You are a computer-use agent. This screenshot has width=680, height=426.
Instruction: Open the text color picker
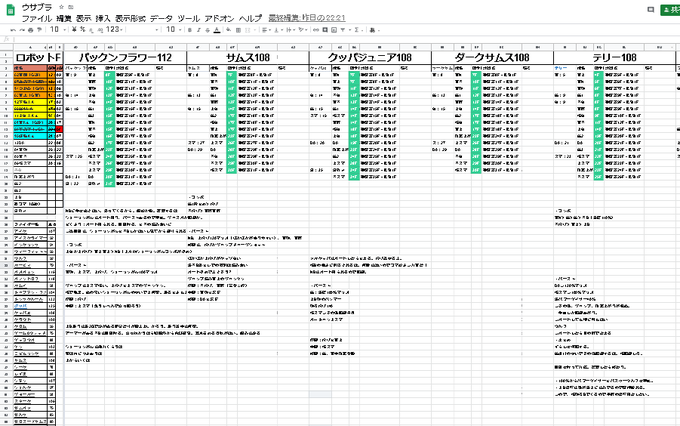click(x=217, y=30)
